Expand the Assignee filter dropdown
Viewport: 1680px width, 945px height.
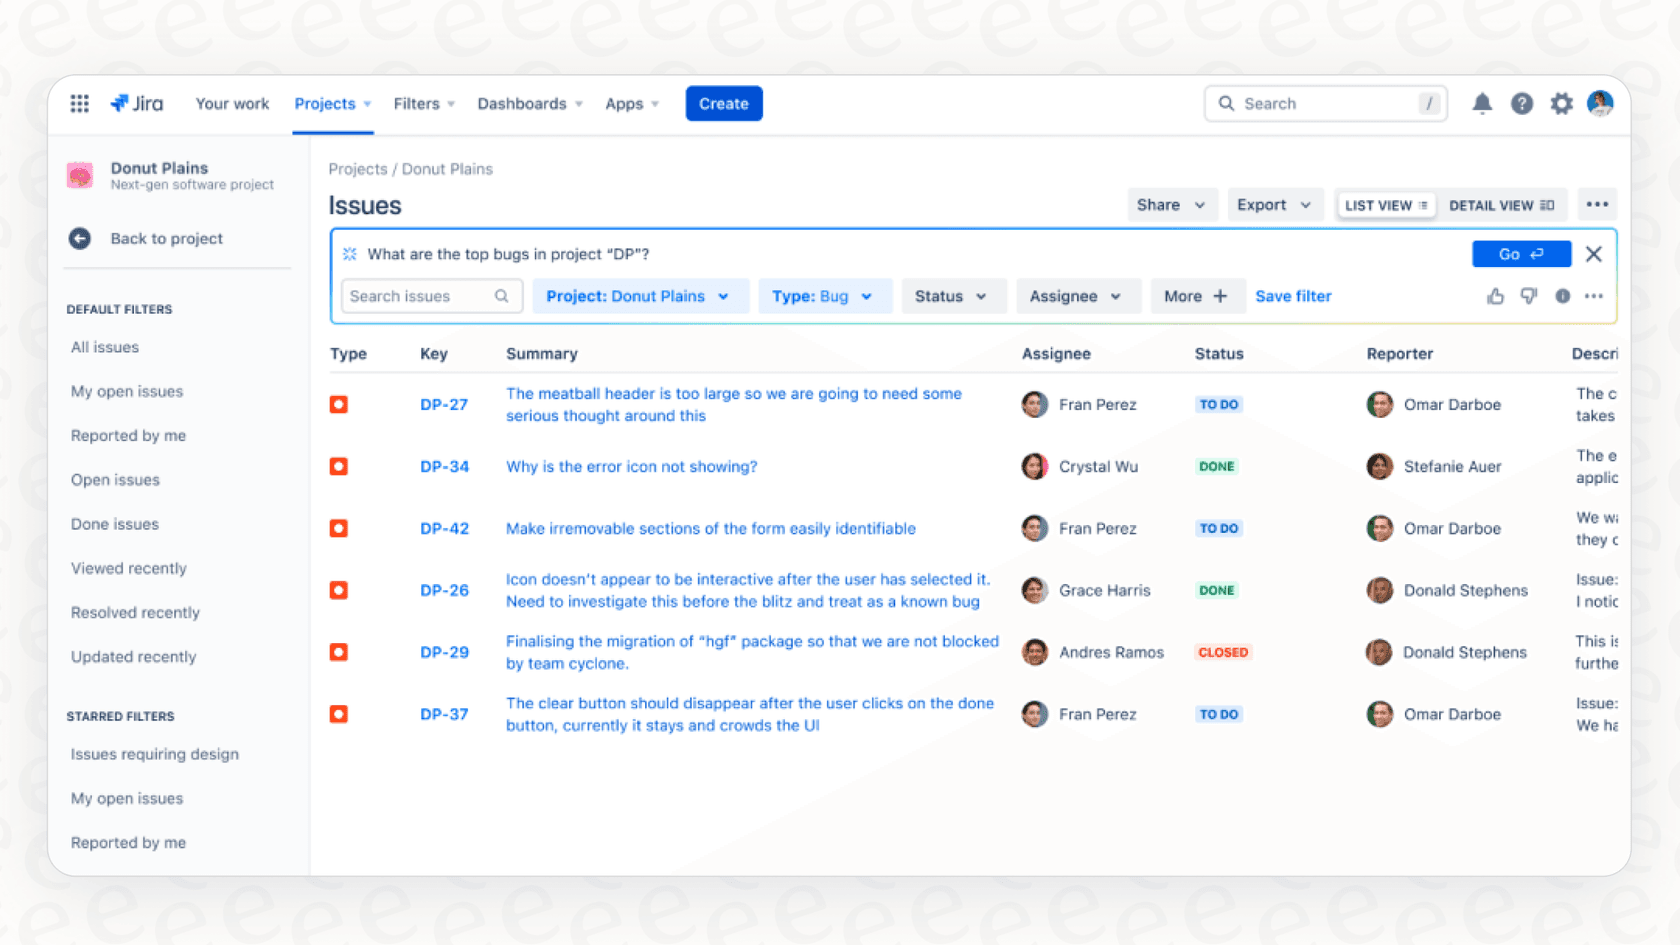(1078, 296)
